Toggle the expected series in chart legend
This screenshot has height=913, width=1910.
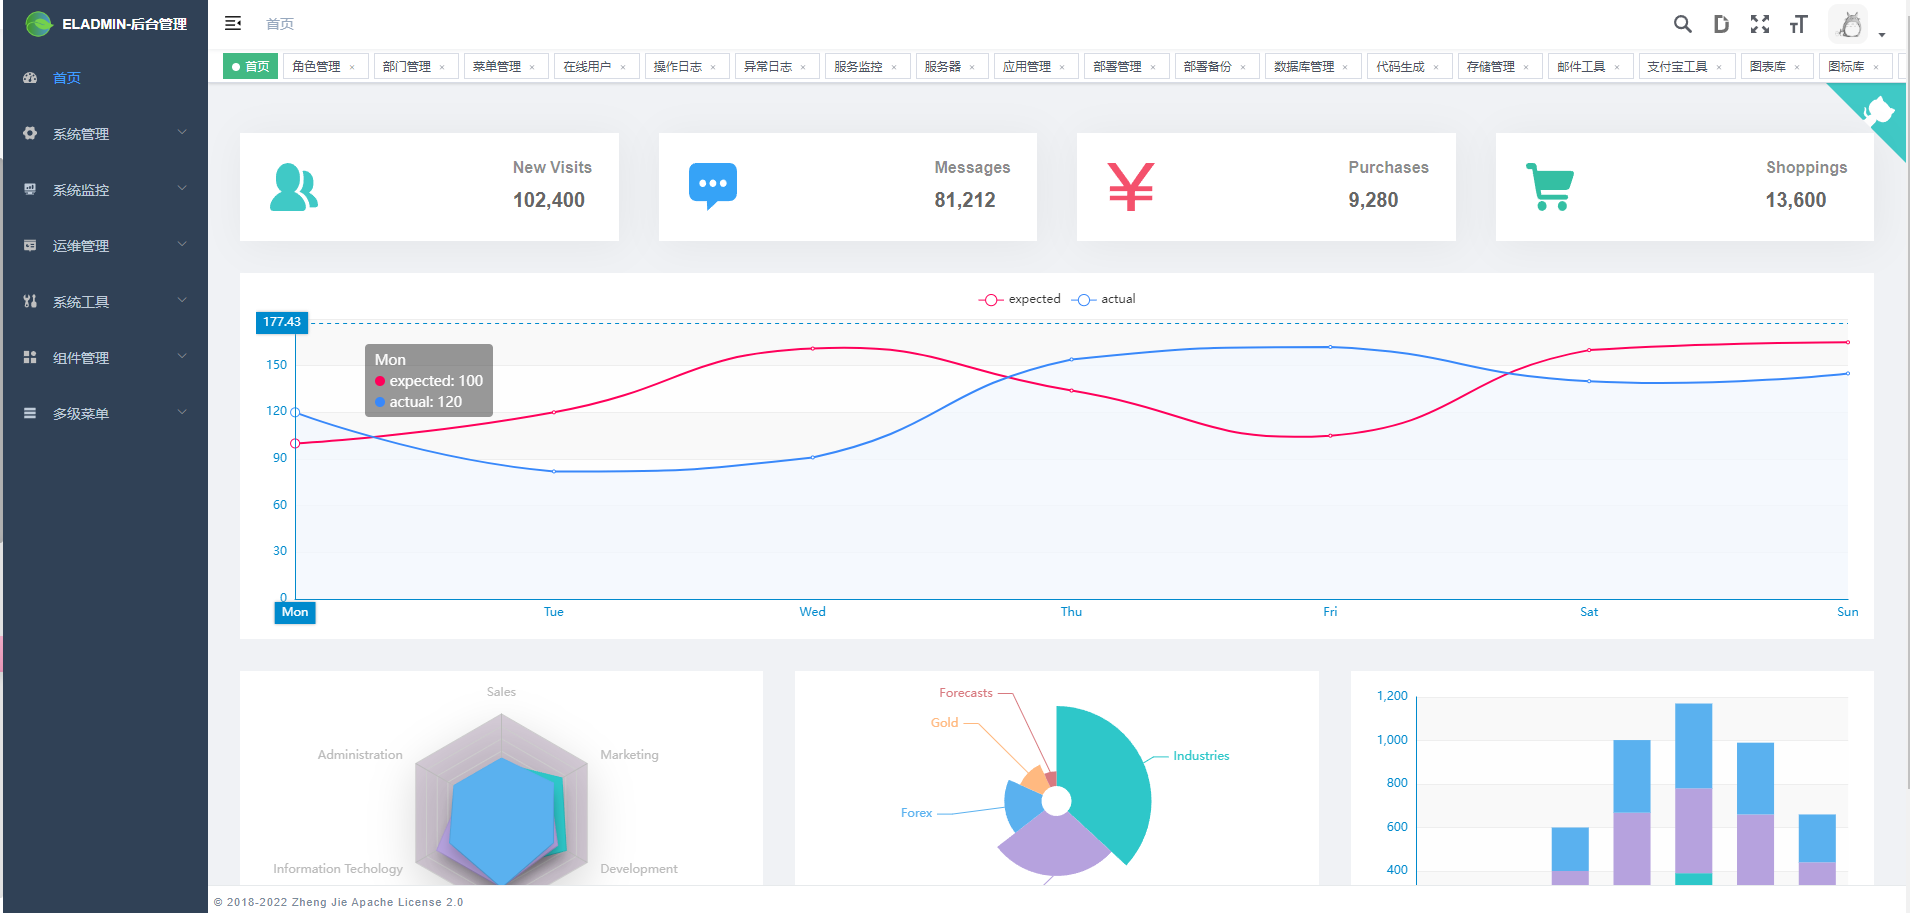pos(1019,299)
